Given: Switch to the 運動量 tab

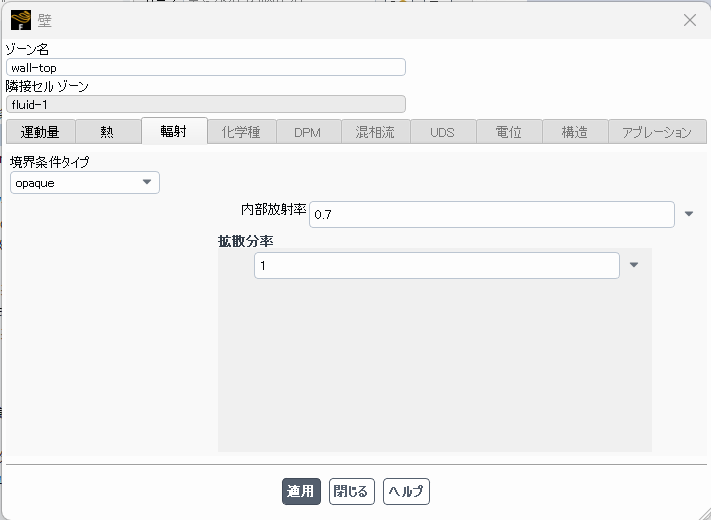Looking at the screenshot, I should point(40,132).
